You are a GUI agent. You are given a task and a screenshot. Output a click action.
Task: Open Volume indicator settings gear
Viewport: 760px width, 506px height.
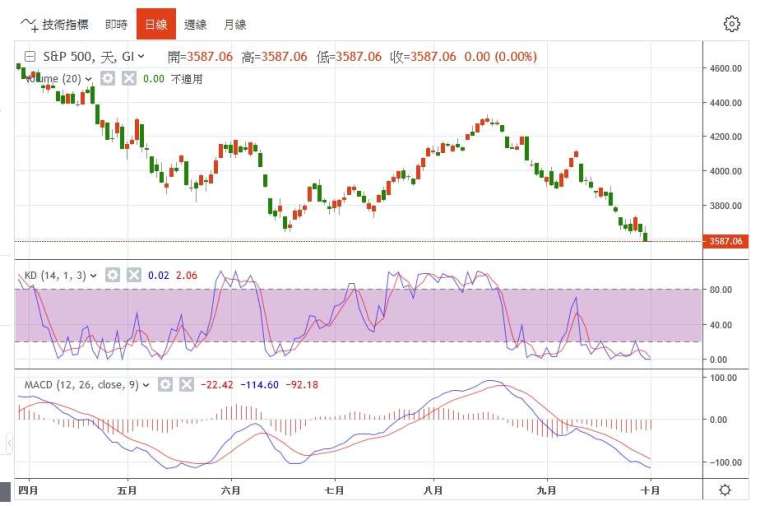click(x=108, y=79)
